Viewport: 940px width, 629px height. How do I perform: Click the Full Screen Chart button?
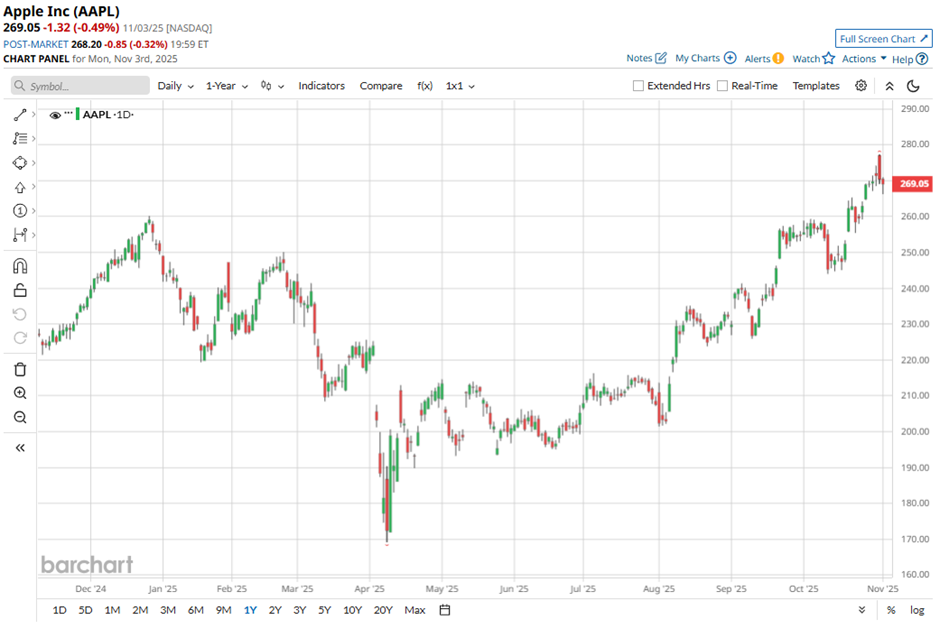point(884,38)
